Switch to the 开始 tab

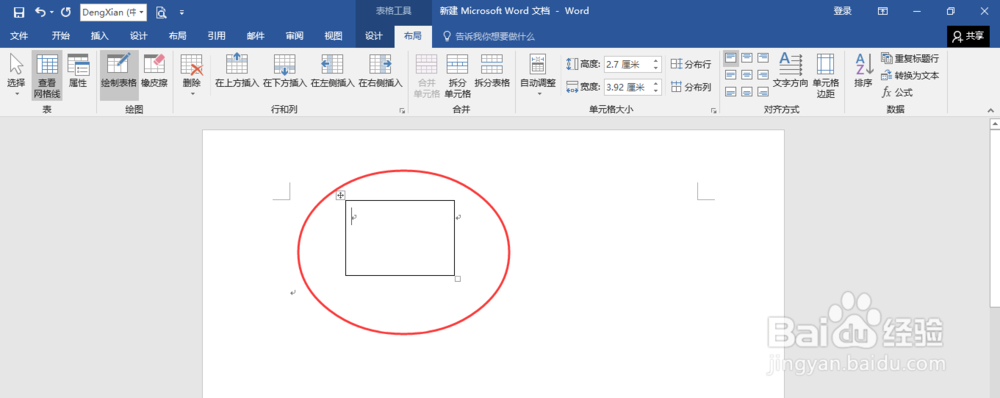[x=61, y=36]
